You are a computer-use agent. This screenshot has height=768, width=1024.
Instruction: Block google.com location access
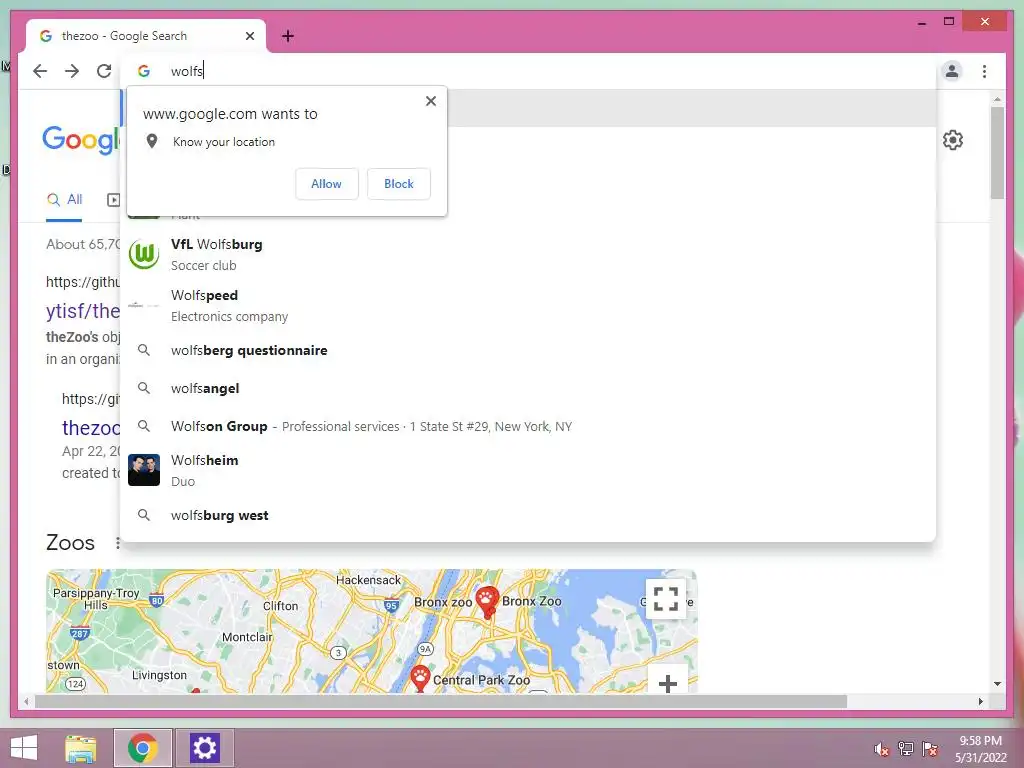pos(398,184)
